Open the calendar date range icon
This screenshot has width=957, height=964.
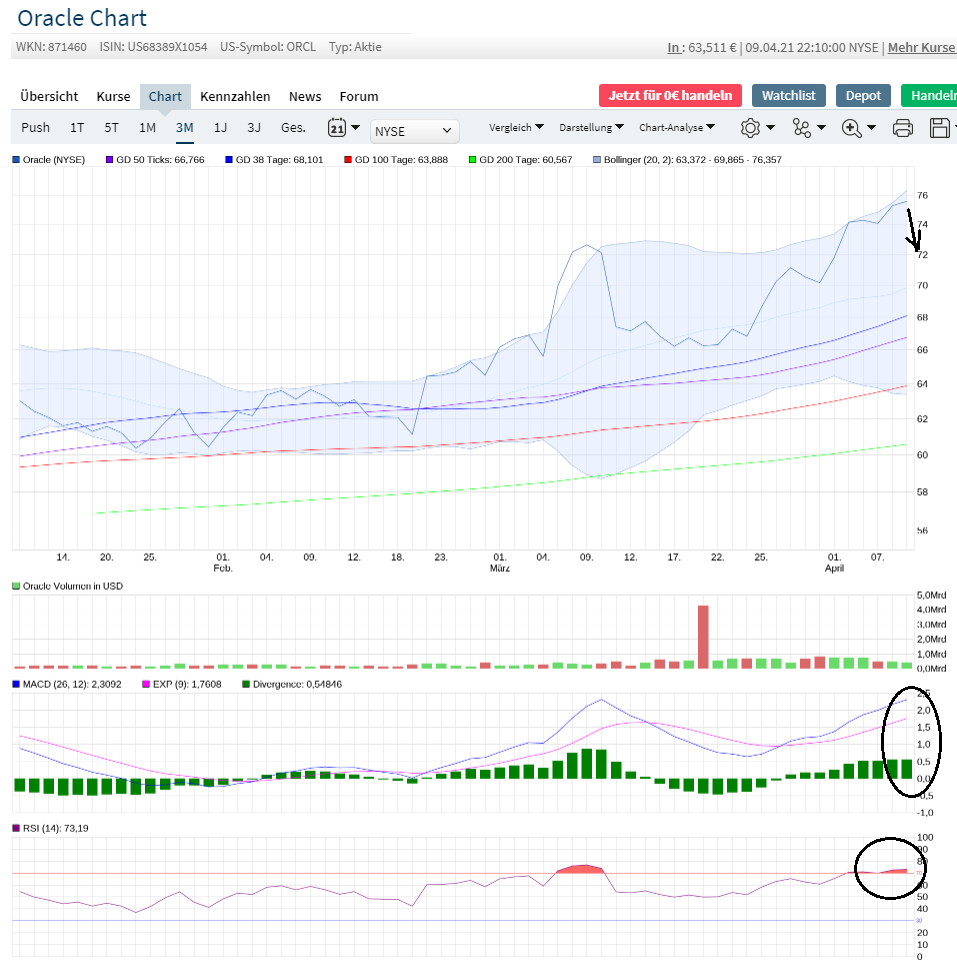click(x=337, y=128)
